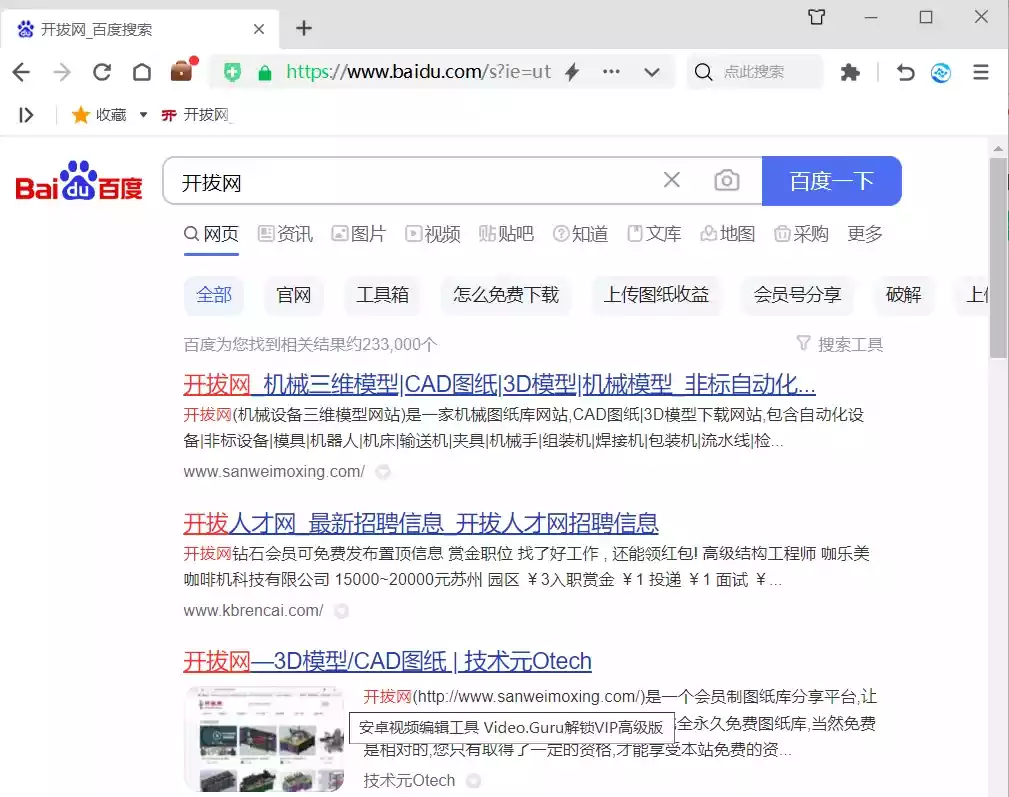Click the 百度一下 search button

click(x=831, y=181)
